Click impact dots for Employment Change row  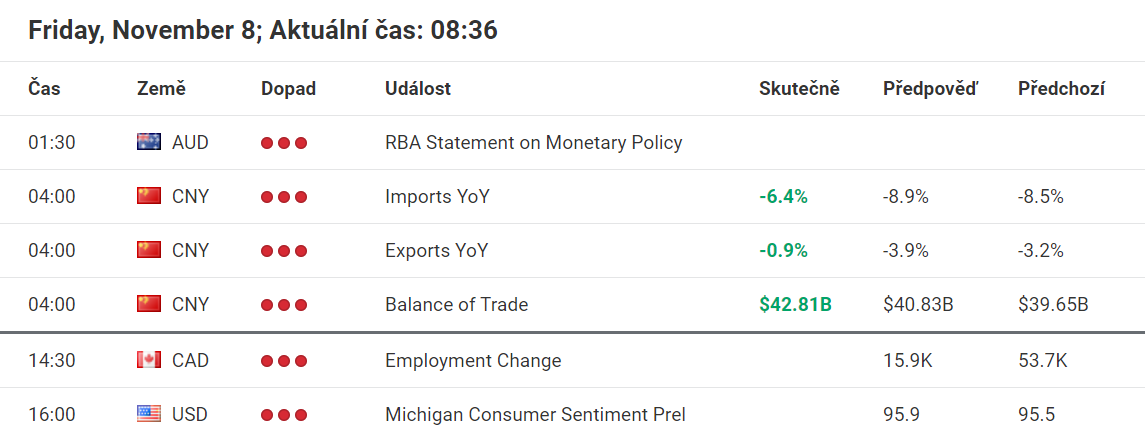tap(284, 361)
